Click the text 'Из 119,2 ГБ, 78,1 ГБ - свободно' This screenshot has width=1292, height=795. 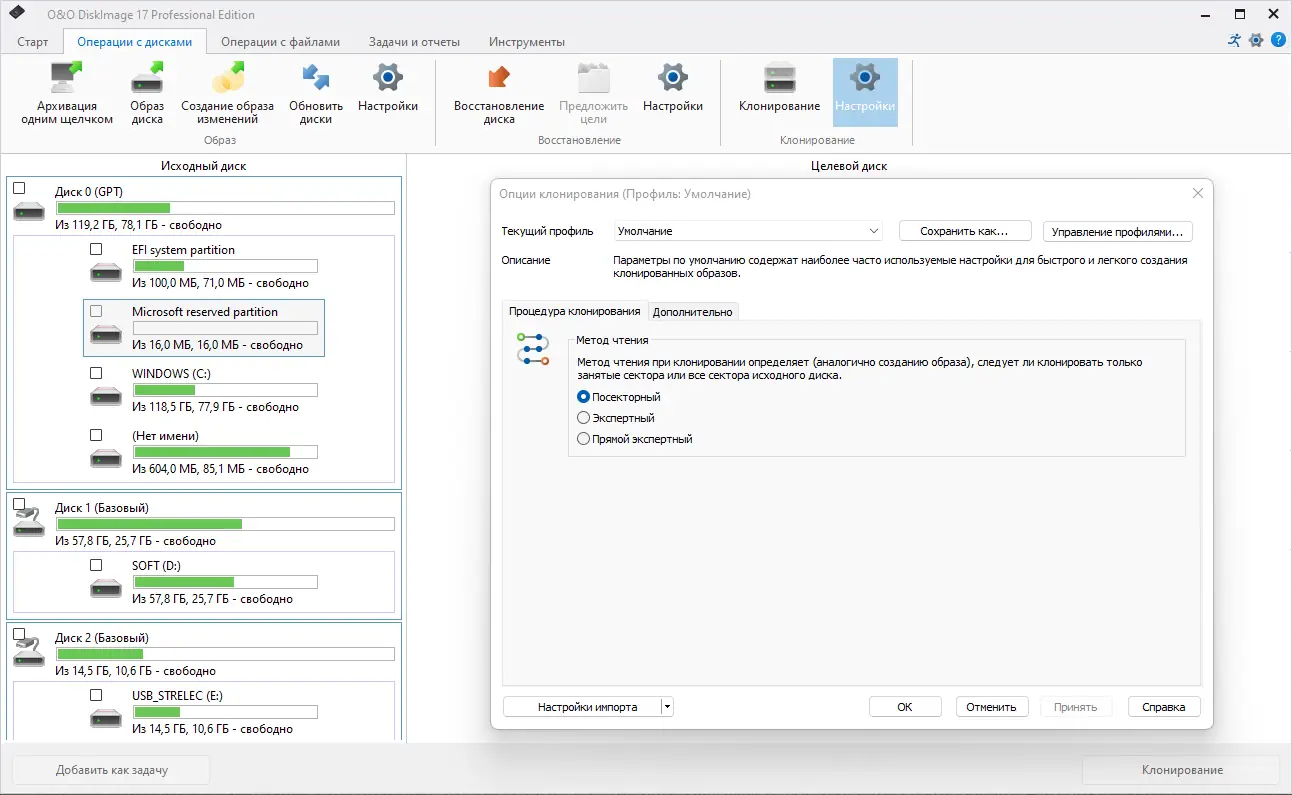(138, 225)
